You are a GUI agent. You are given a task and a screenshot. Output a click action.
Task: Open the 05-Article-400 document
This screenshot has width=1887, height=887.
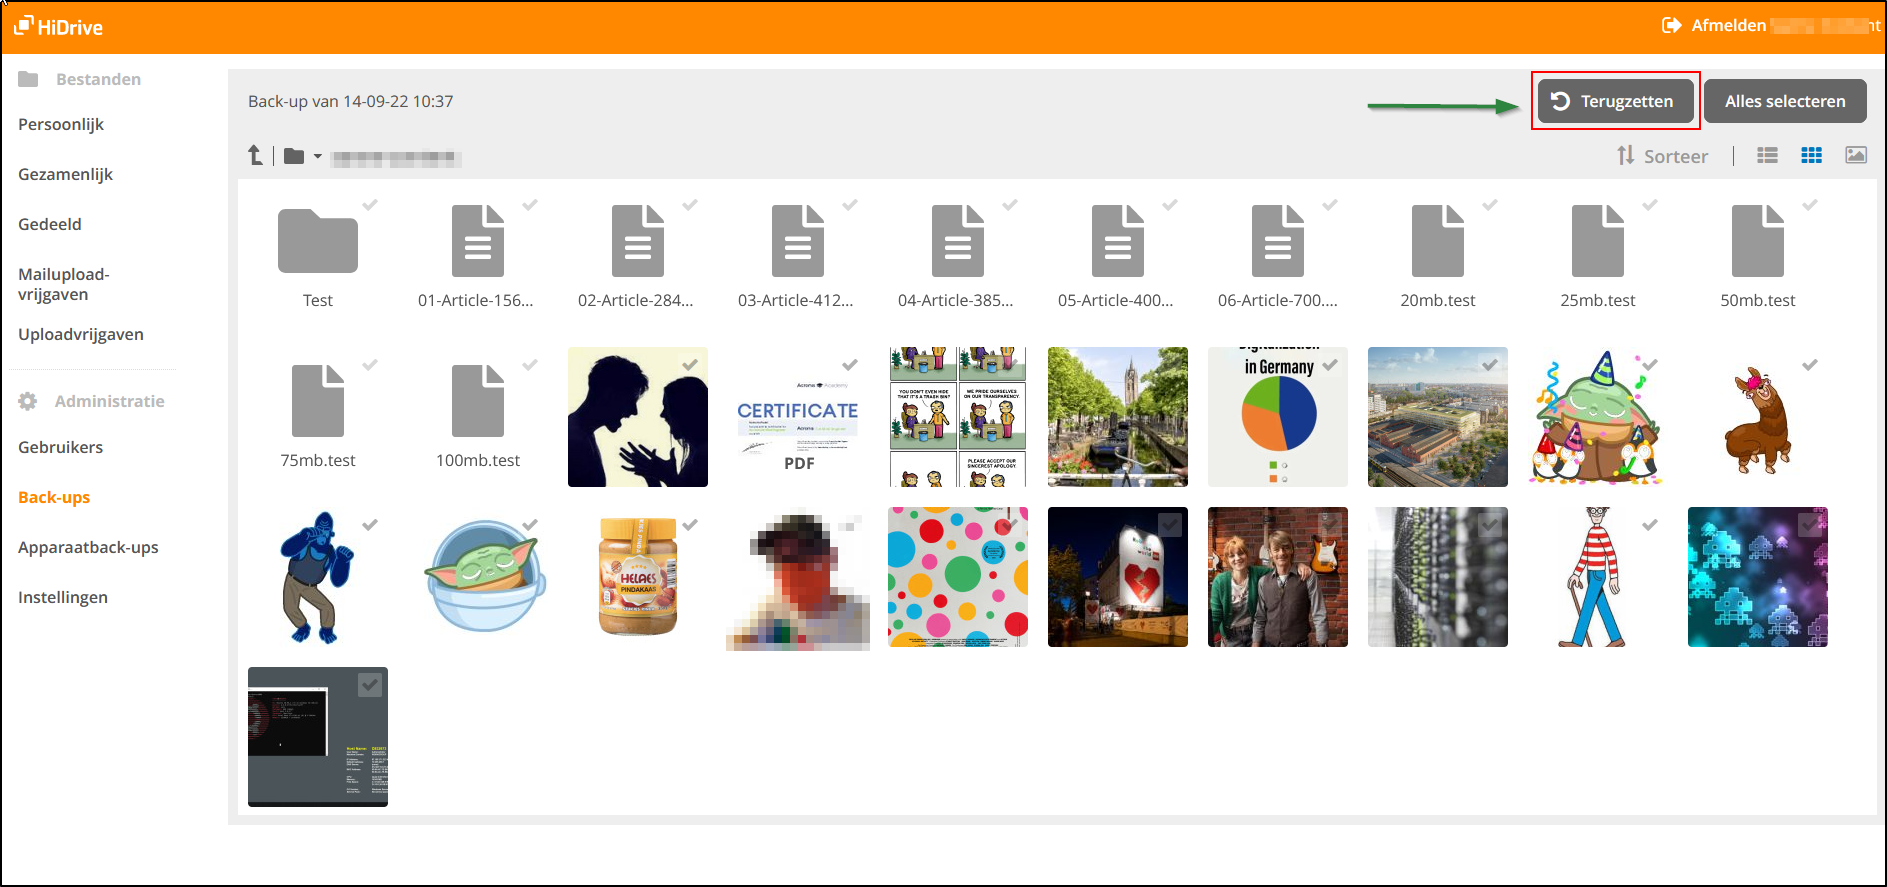tap(1118, 241)
